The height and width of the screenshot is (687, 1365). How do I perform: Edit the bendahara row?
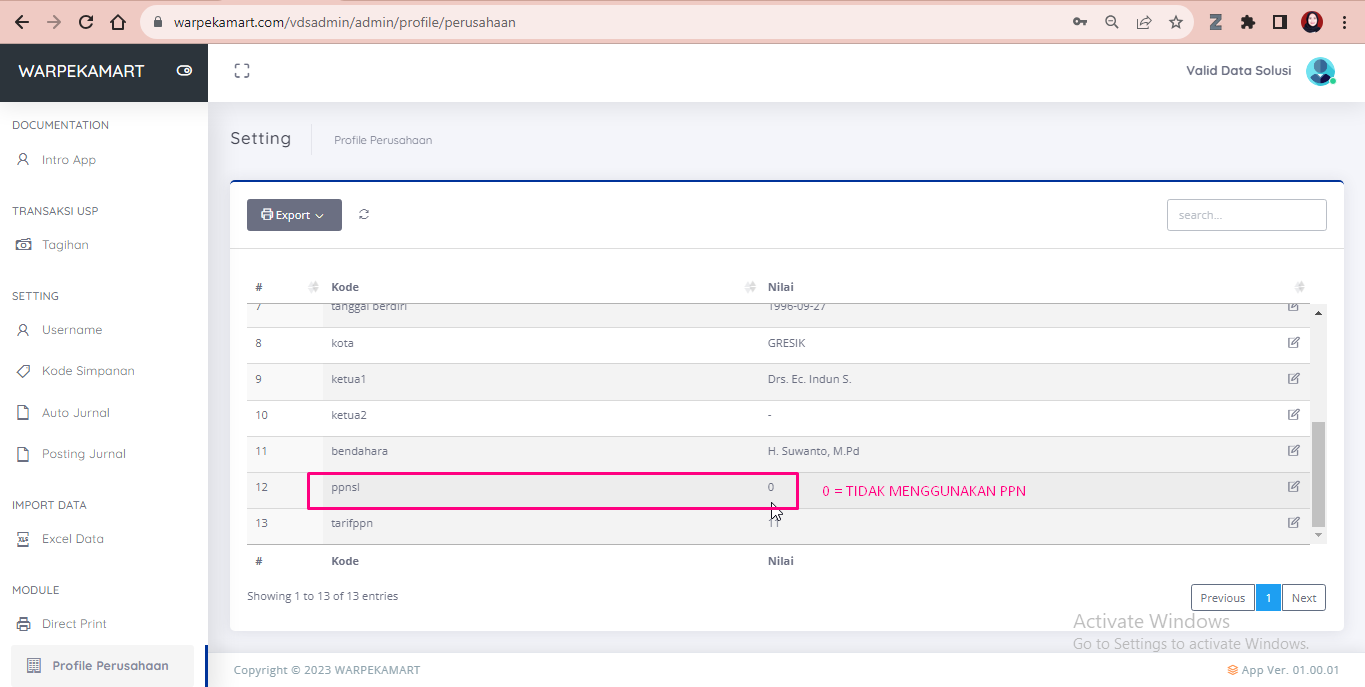tap(1294, 450)
